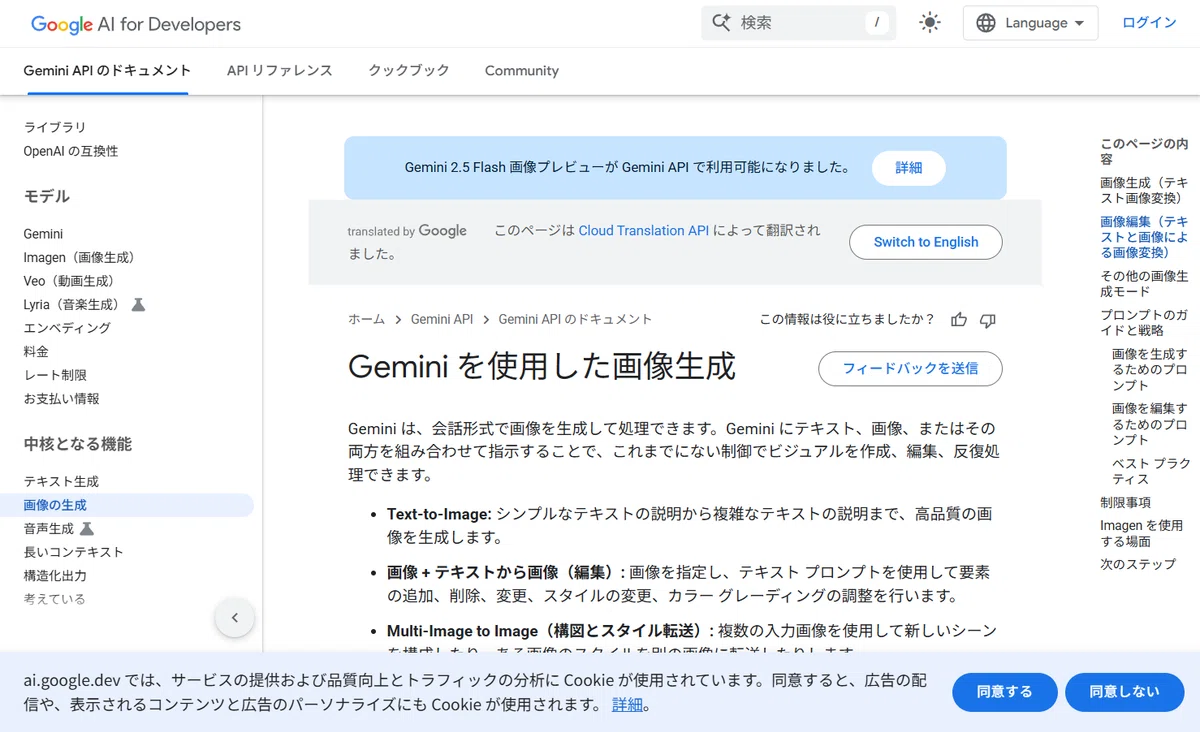Open 料金 in the sidebar
This screenshot has height=732, width=1200.
(x=36, y=351)
